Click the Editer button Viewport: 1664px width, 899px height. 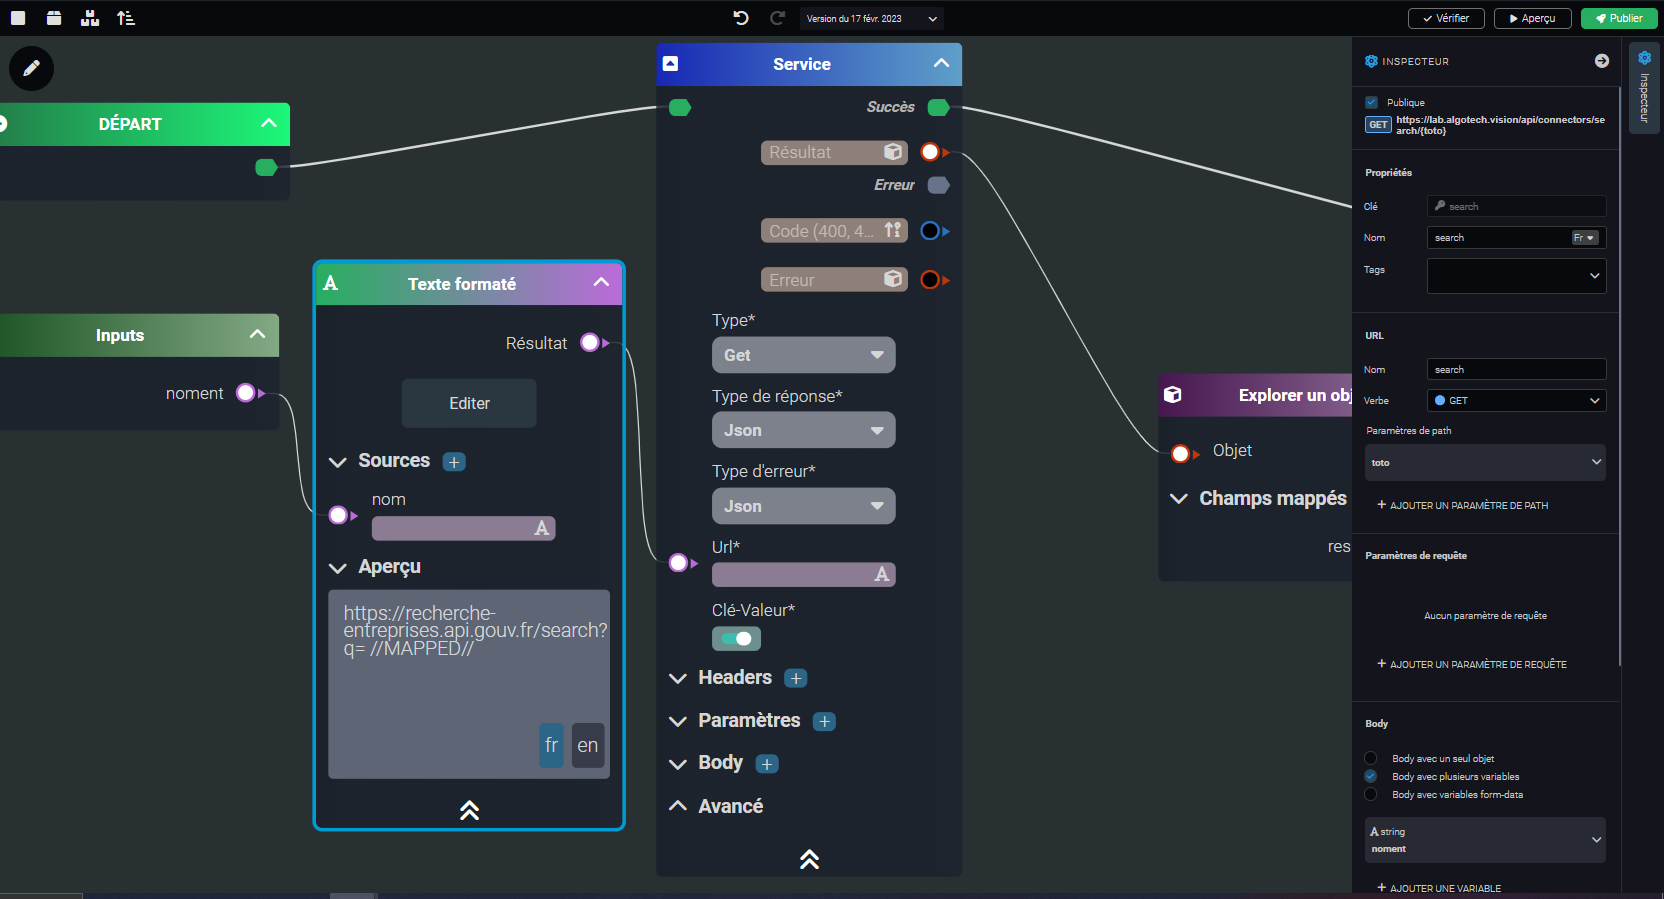469,403
